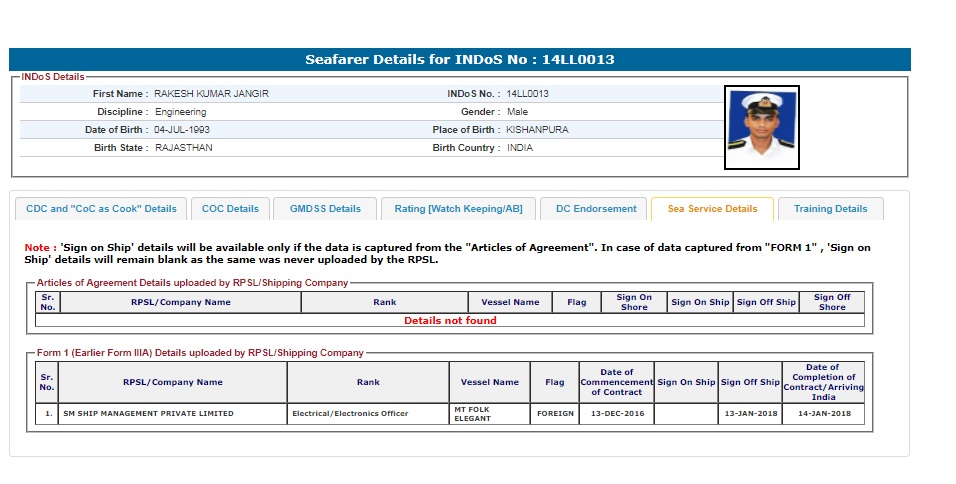Screen dimensions: 956x484
Task: Select the 13-DEC-2016 contract commencement date
Action: click(617, 413)
